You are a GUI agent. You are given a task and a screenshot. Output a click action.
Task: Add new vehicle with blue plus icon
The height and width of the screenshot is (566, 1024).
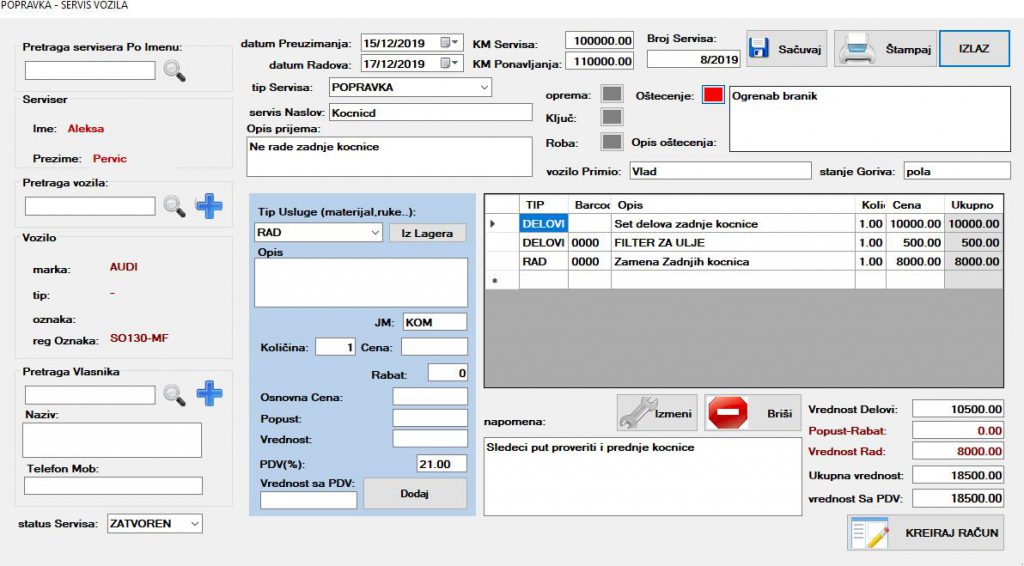[x=208, y=207]
